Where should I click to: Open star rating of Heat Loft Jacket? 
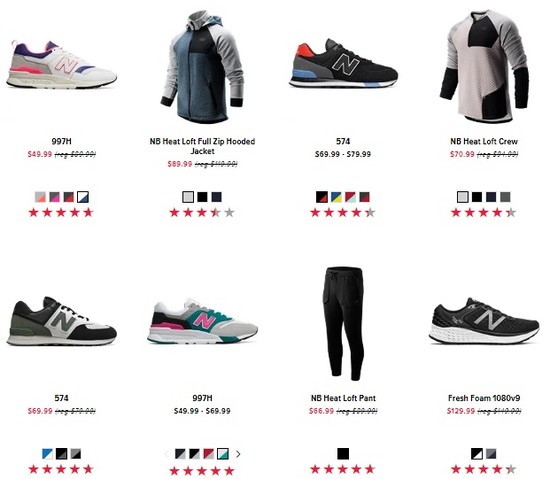202,212
